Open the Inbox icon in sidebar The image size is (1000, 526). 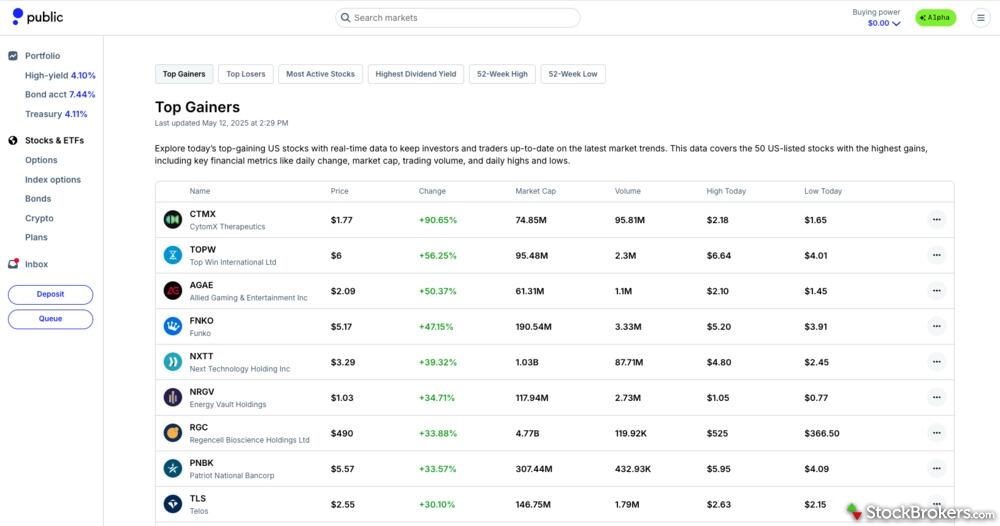[x=14, y=264]
